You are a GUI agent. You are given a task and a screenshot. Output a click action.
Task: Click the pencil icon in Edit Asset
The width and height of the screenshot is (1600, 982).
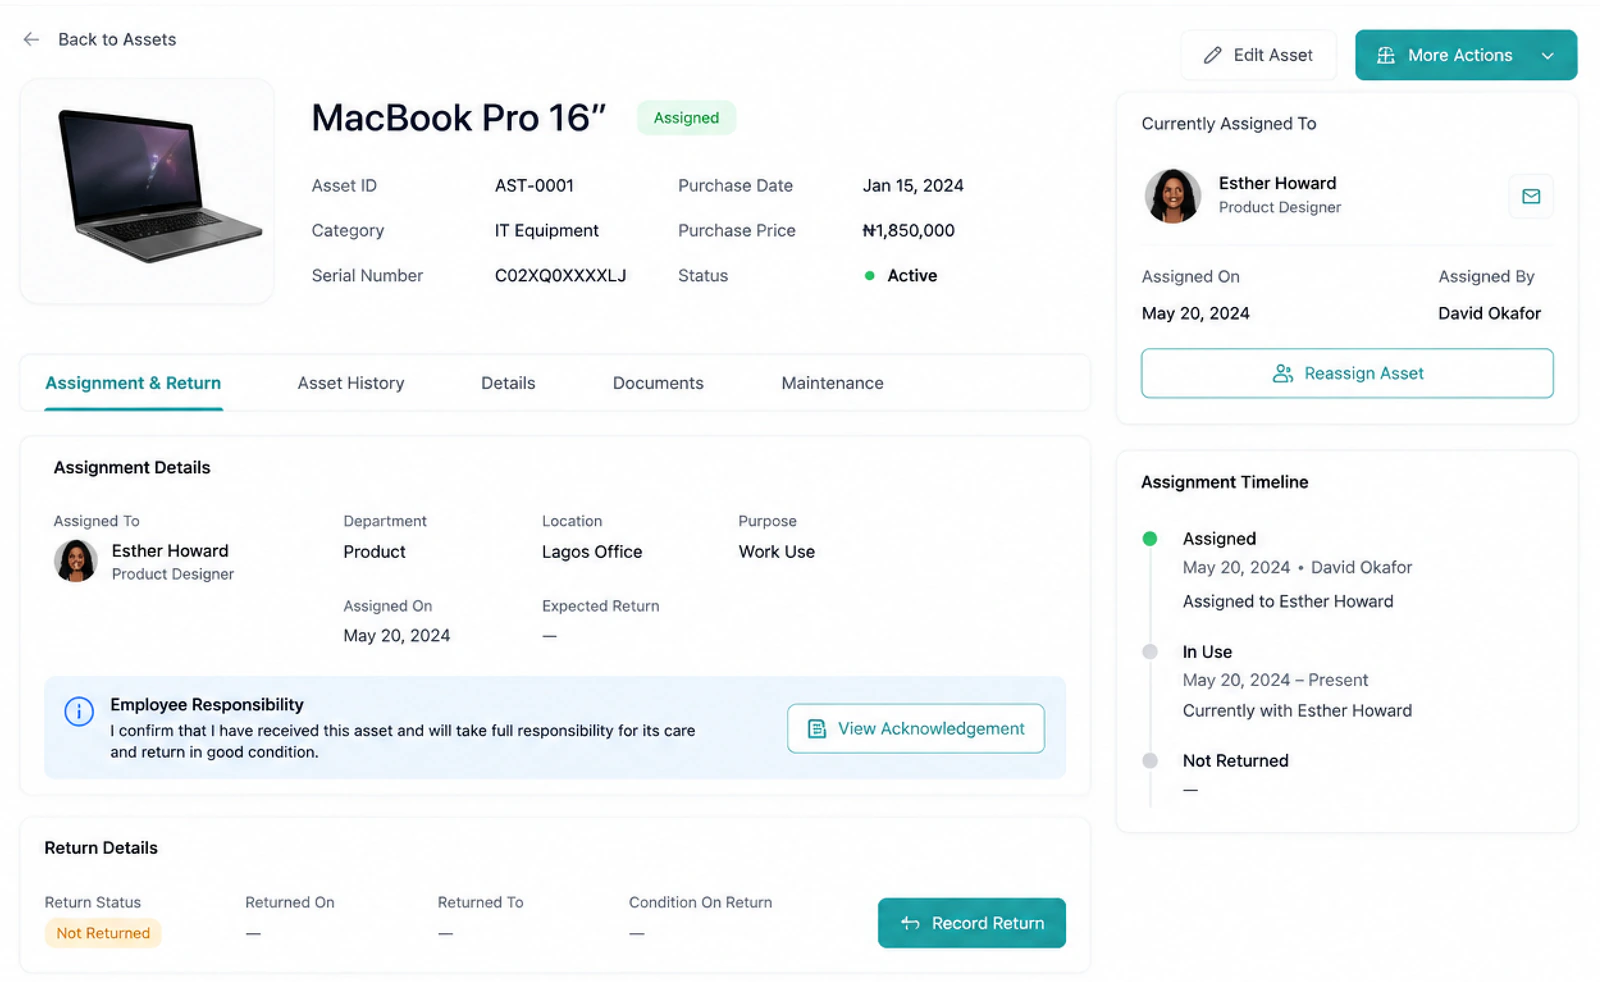pyautogui.click(x=1212, y=55)
